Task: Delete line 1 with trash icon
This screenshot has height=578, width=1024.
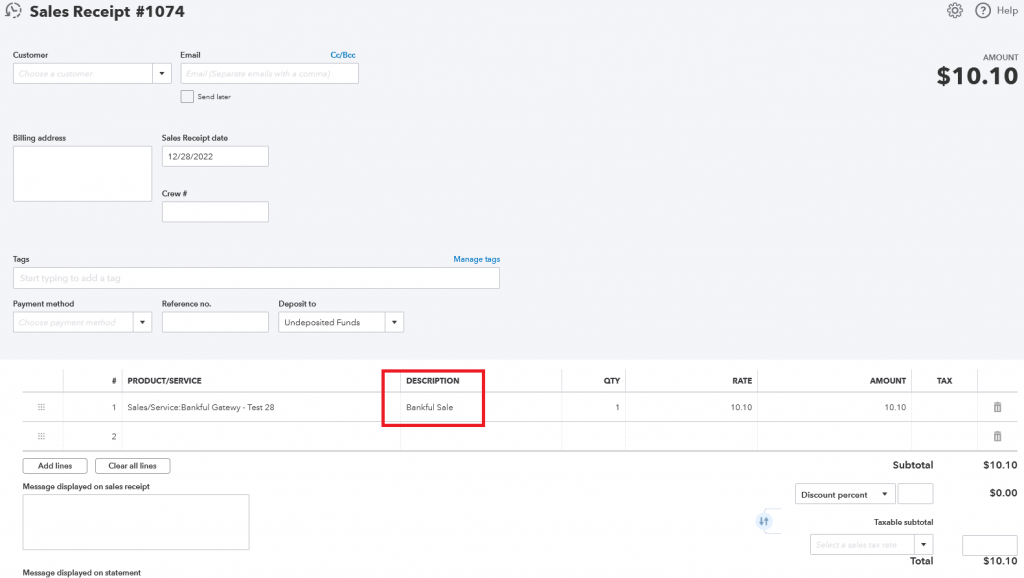Action: point(997,407)
